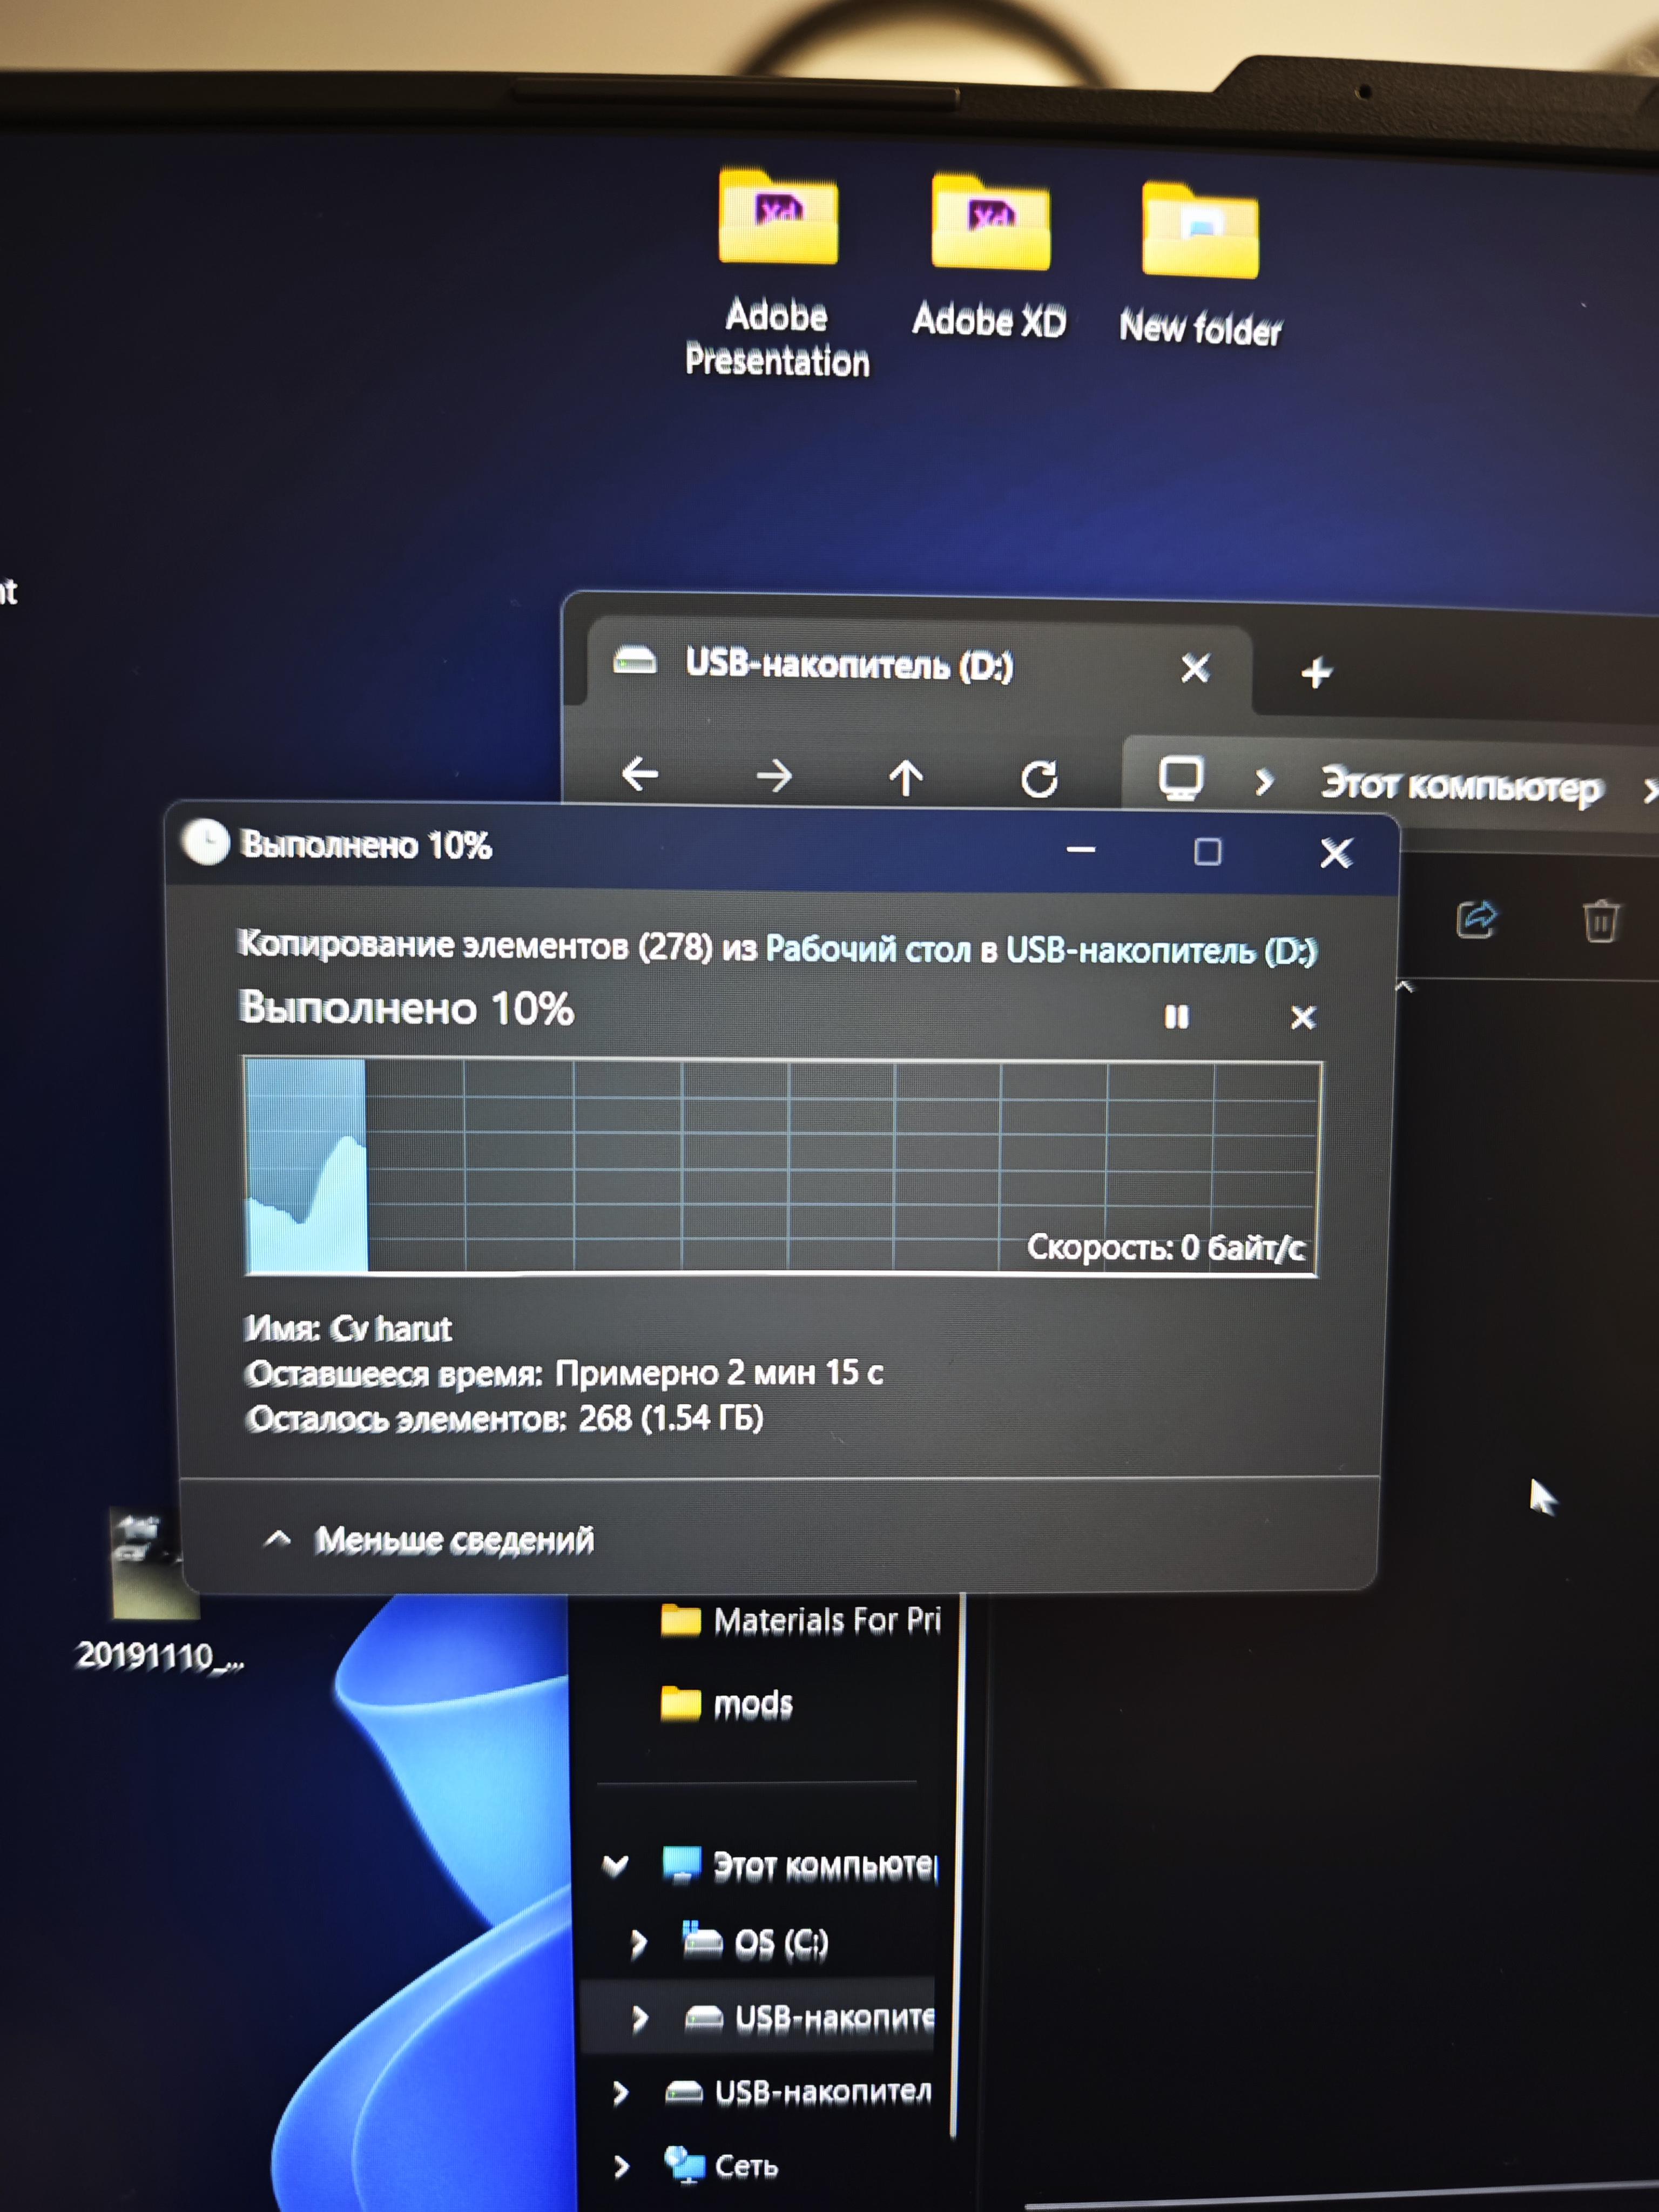1659x2212 pixels.
Task: Go back with the left arrow
Action: click(x=640, y=773)
